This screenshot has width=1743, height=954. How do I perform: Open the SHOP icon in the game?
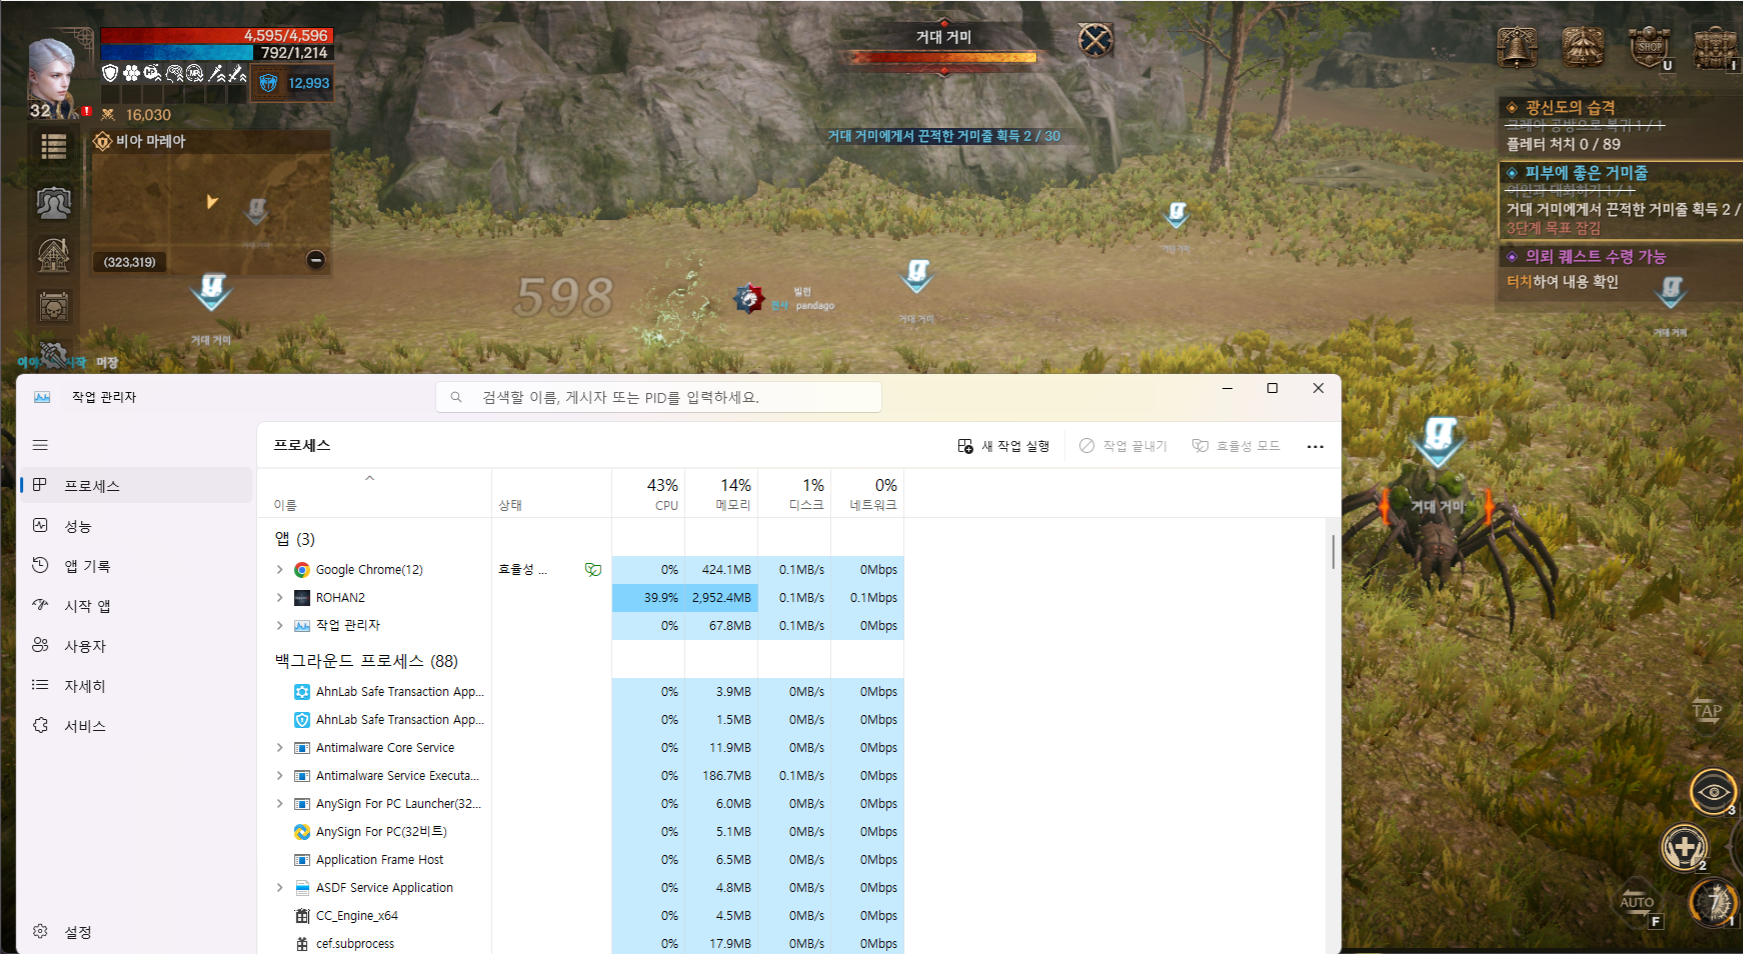pos(1649,46)
